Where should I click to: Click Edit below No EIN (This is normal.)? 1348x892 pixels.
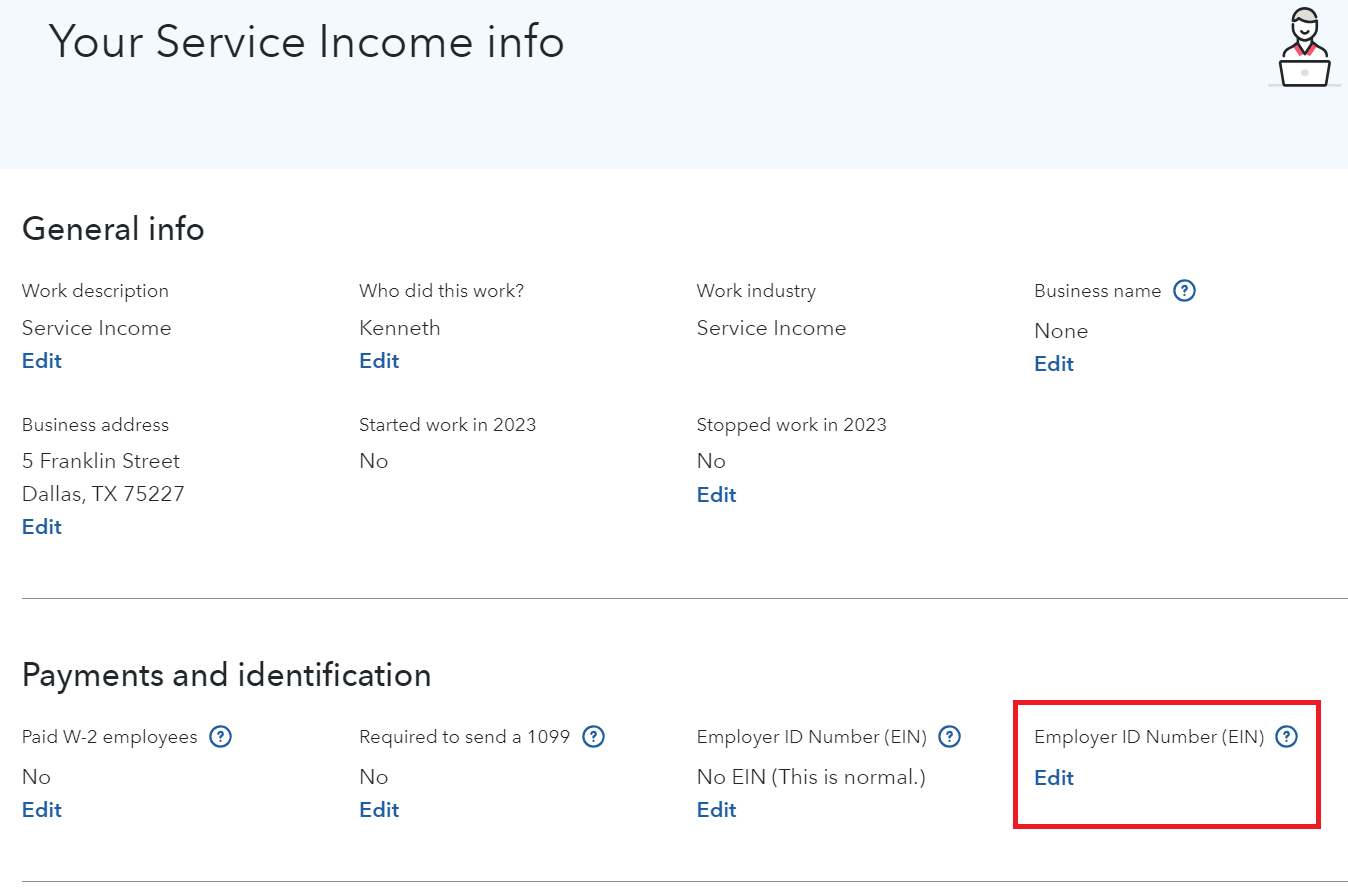716,810
